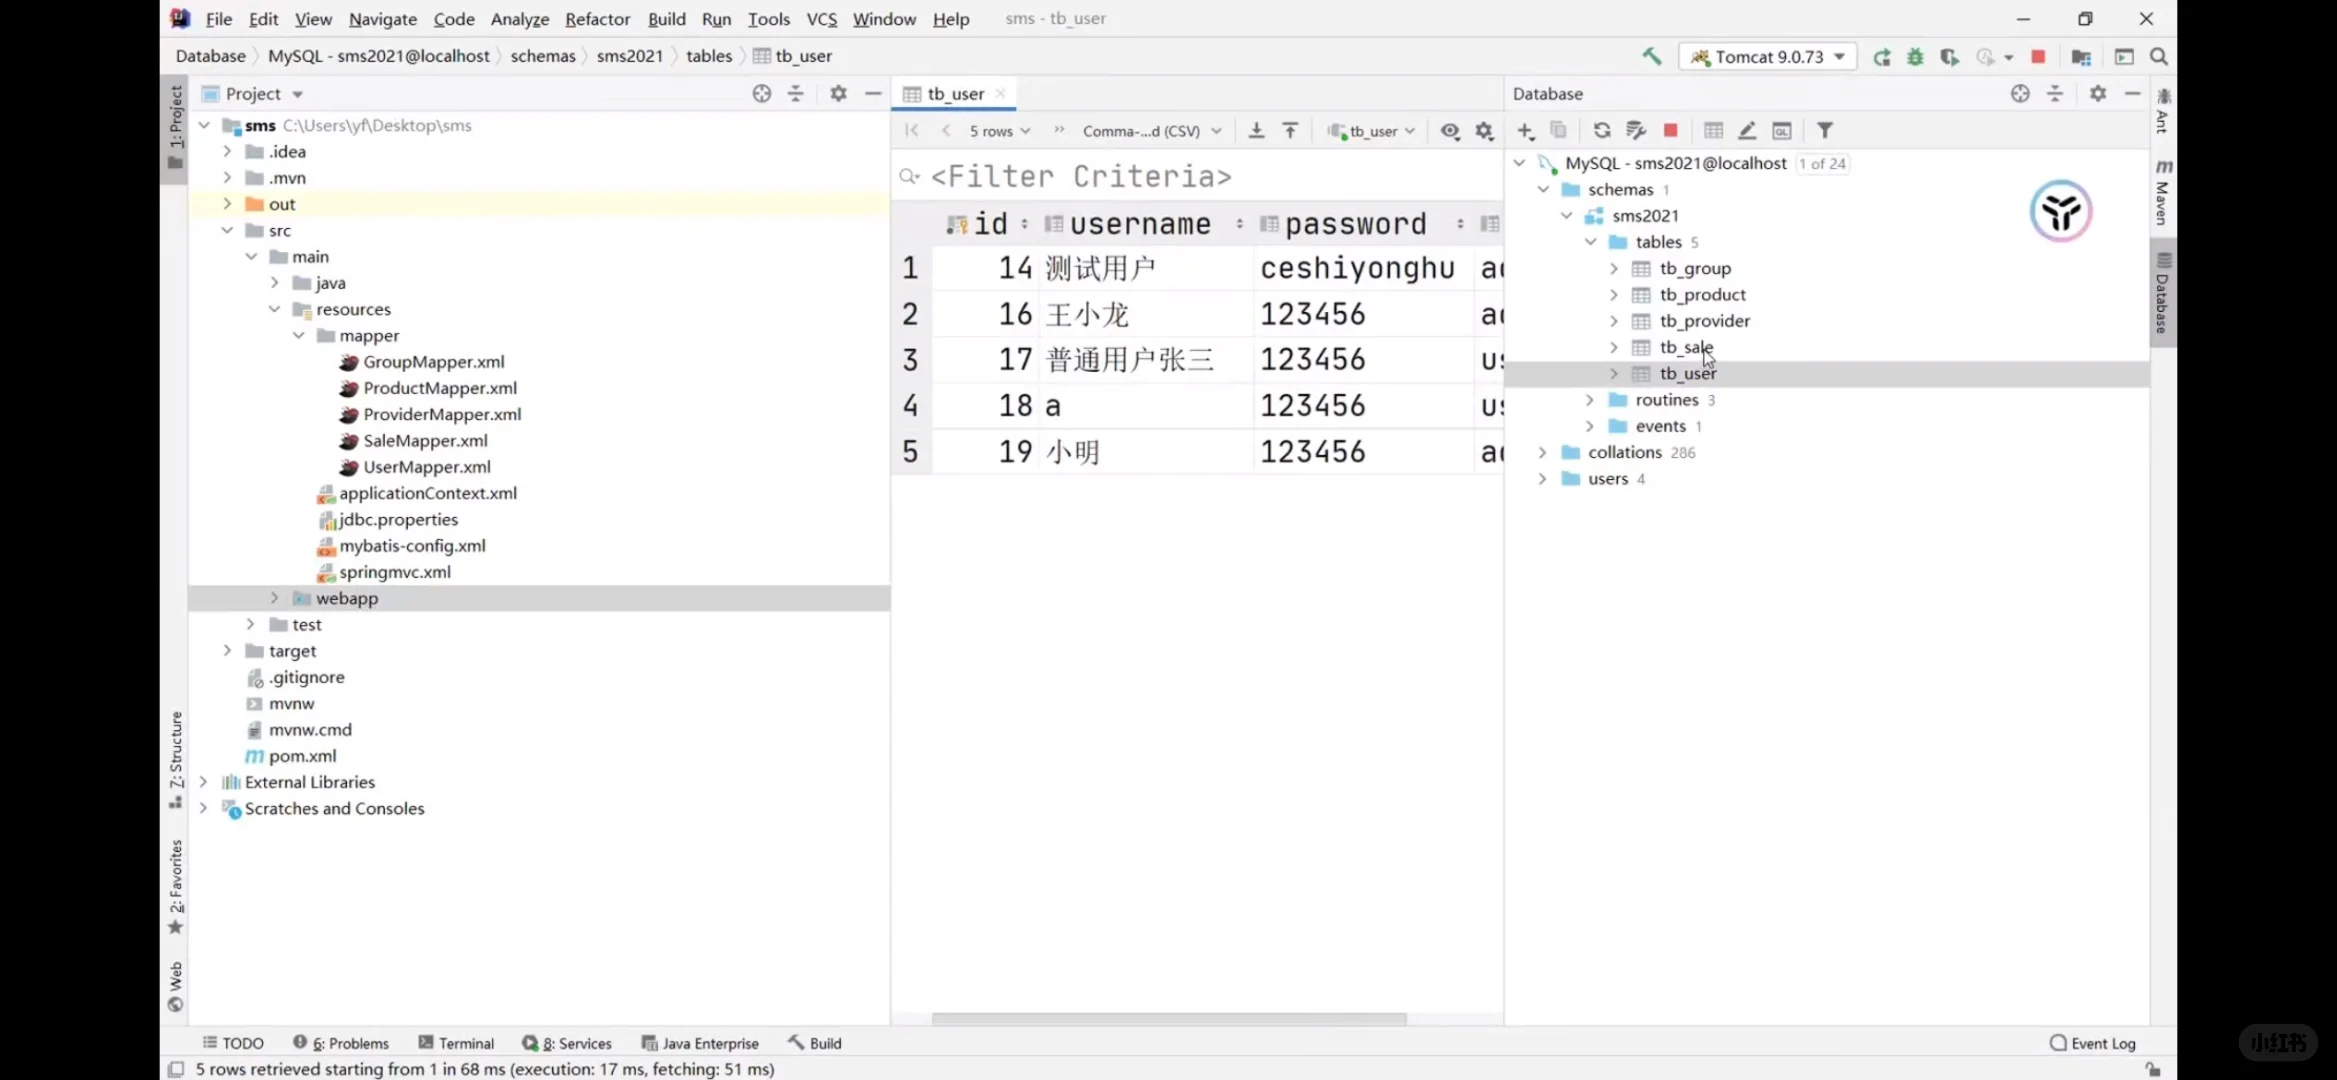Expand the tb_product table node
The height and width of the screenshot is (1080, 2337).
pyautogui.click(x=1614, y=295)
